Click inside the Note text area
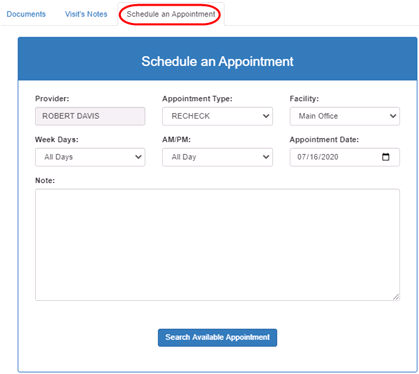Viewport: 419px width, 374px height. (217, 245)
